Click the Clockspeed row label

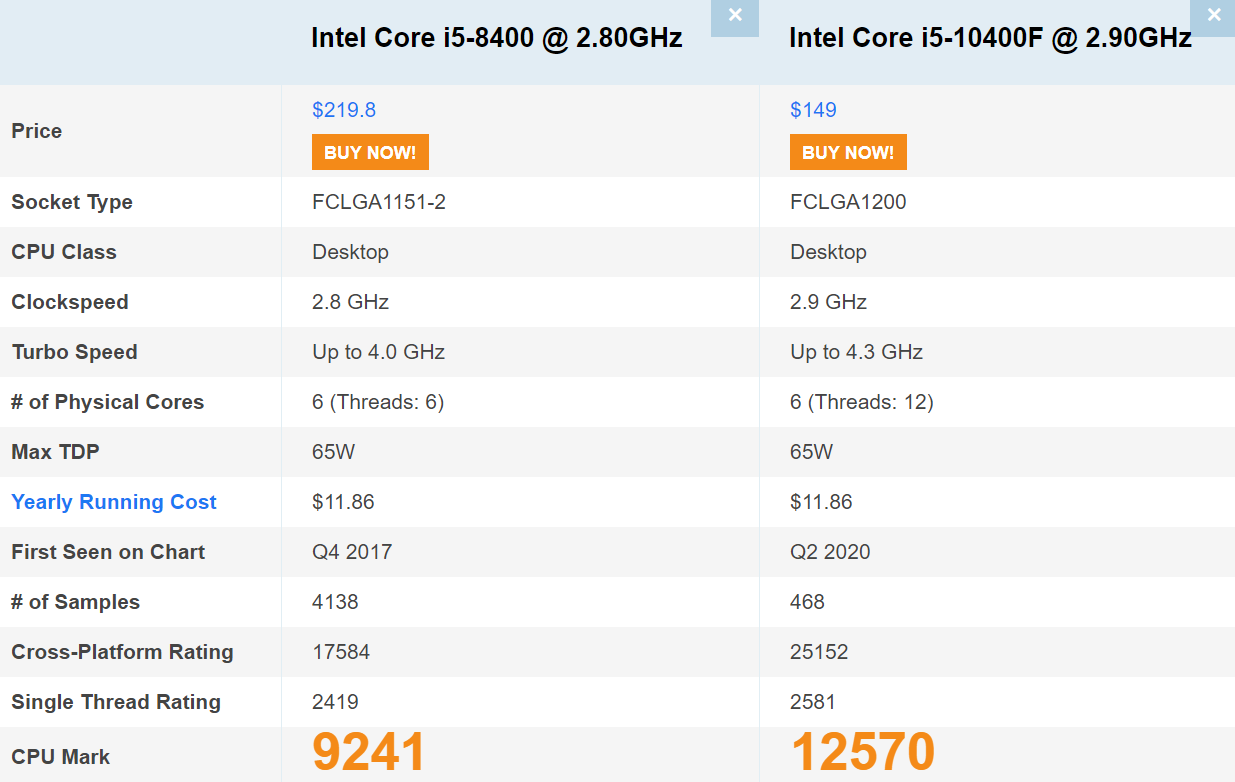pos(70,302)
